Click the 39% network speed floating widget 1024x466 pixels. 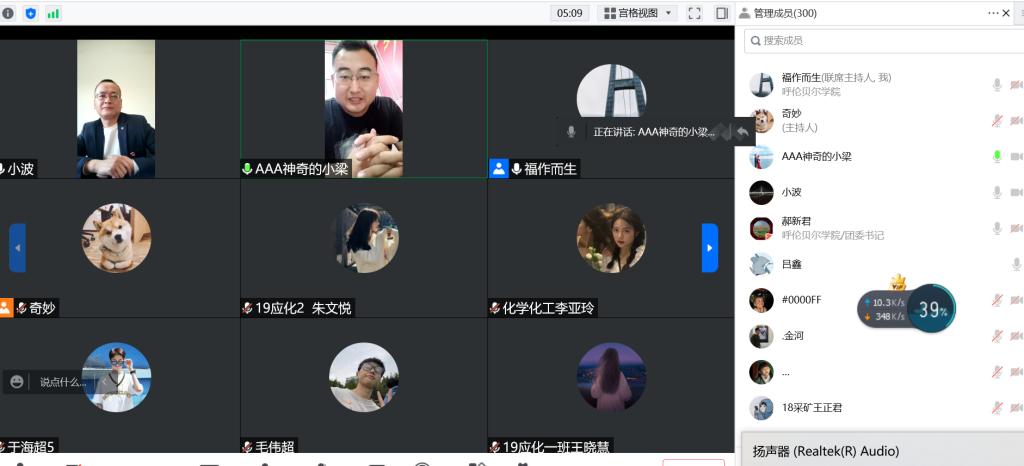[931, 310]
